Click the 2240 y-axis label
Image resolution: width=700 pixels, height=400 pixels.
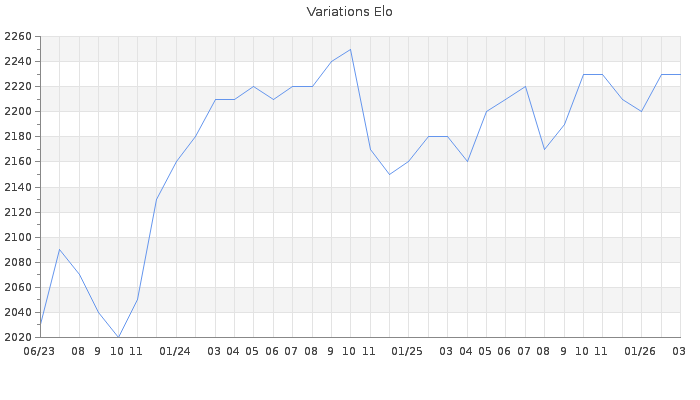(18, 62)
